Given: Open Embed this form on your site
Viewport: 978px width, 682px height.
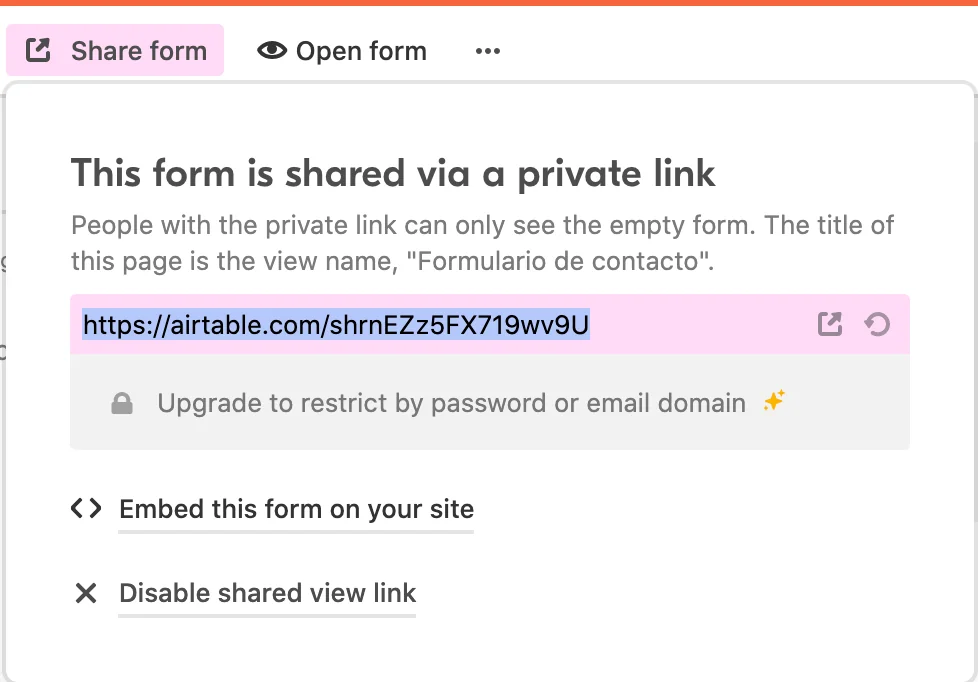Looking at the screenshot, I should 296,509.
